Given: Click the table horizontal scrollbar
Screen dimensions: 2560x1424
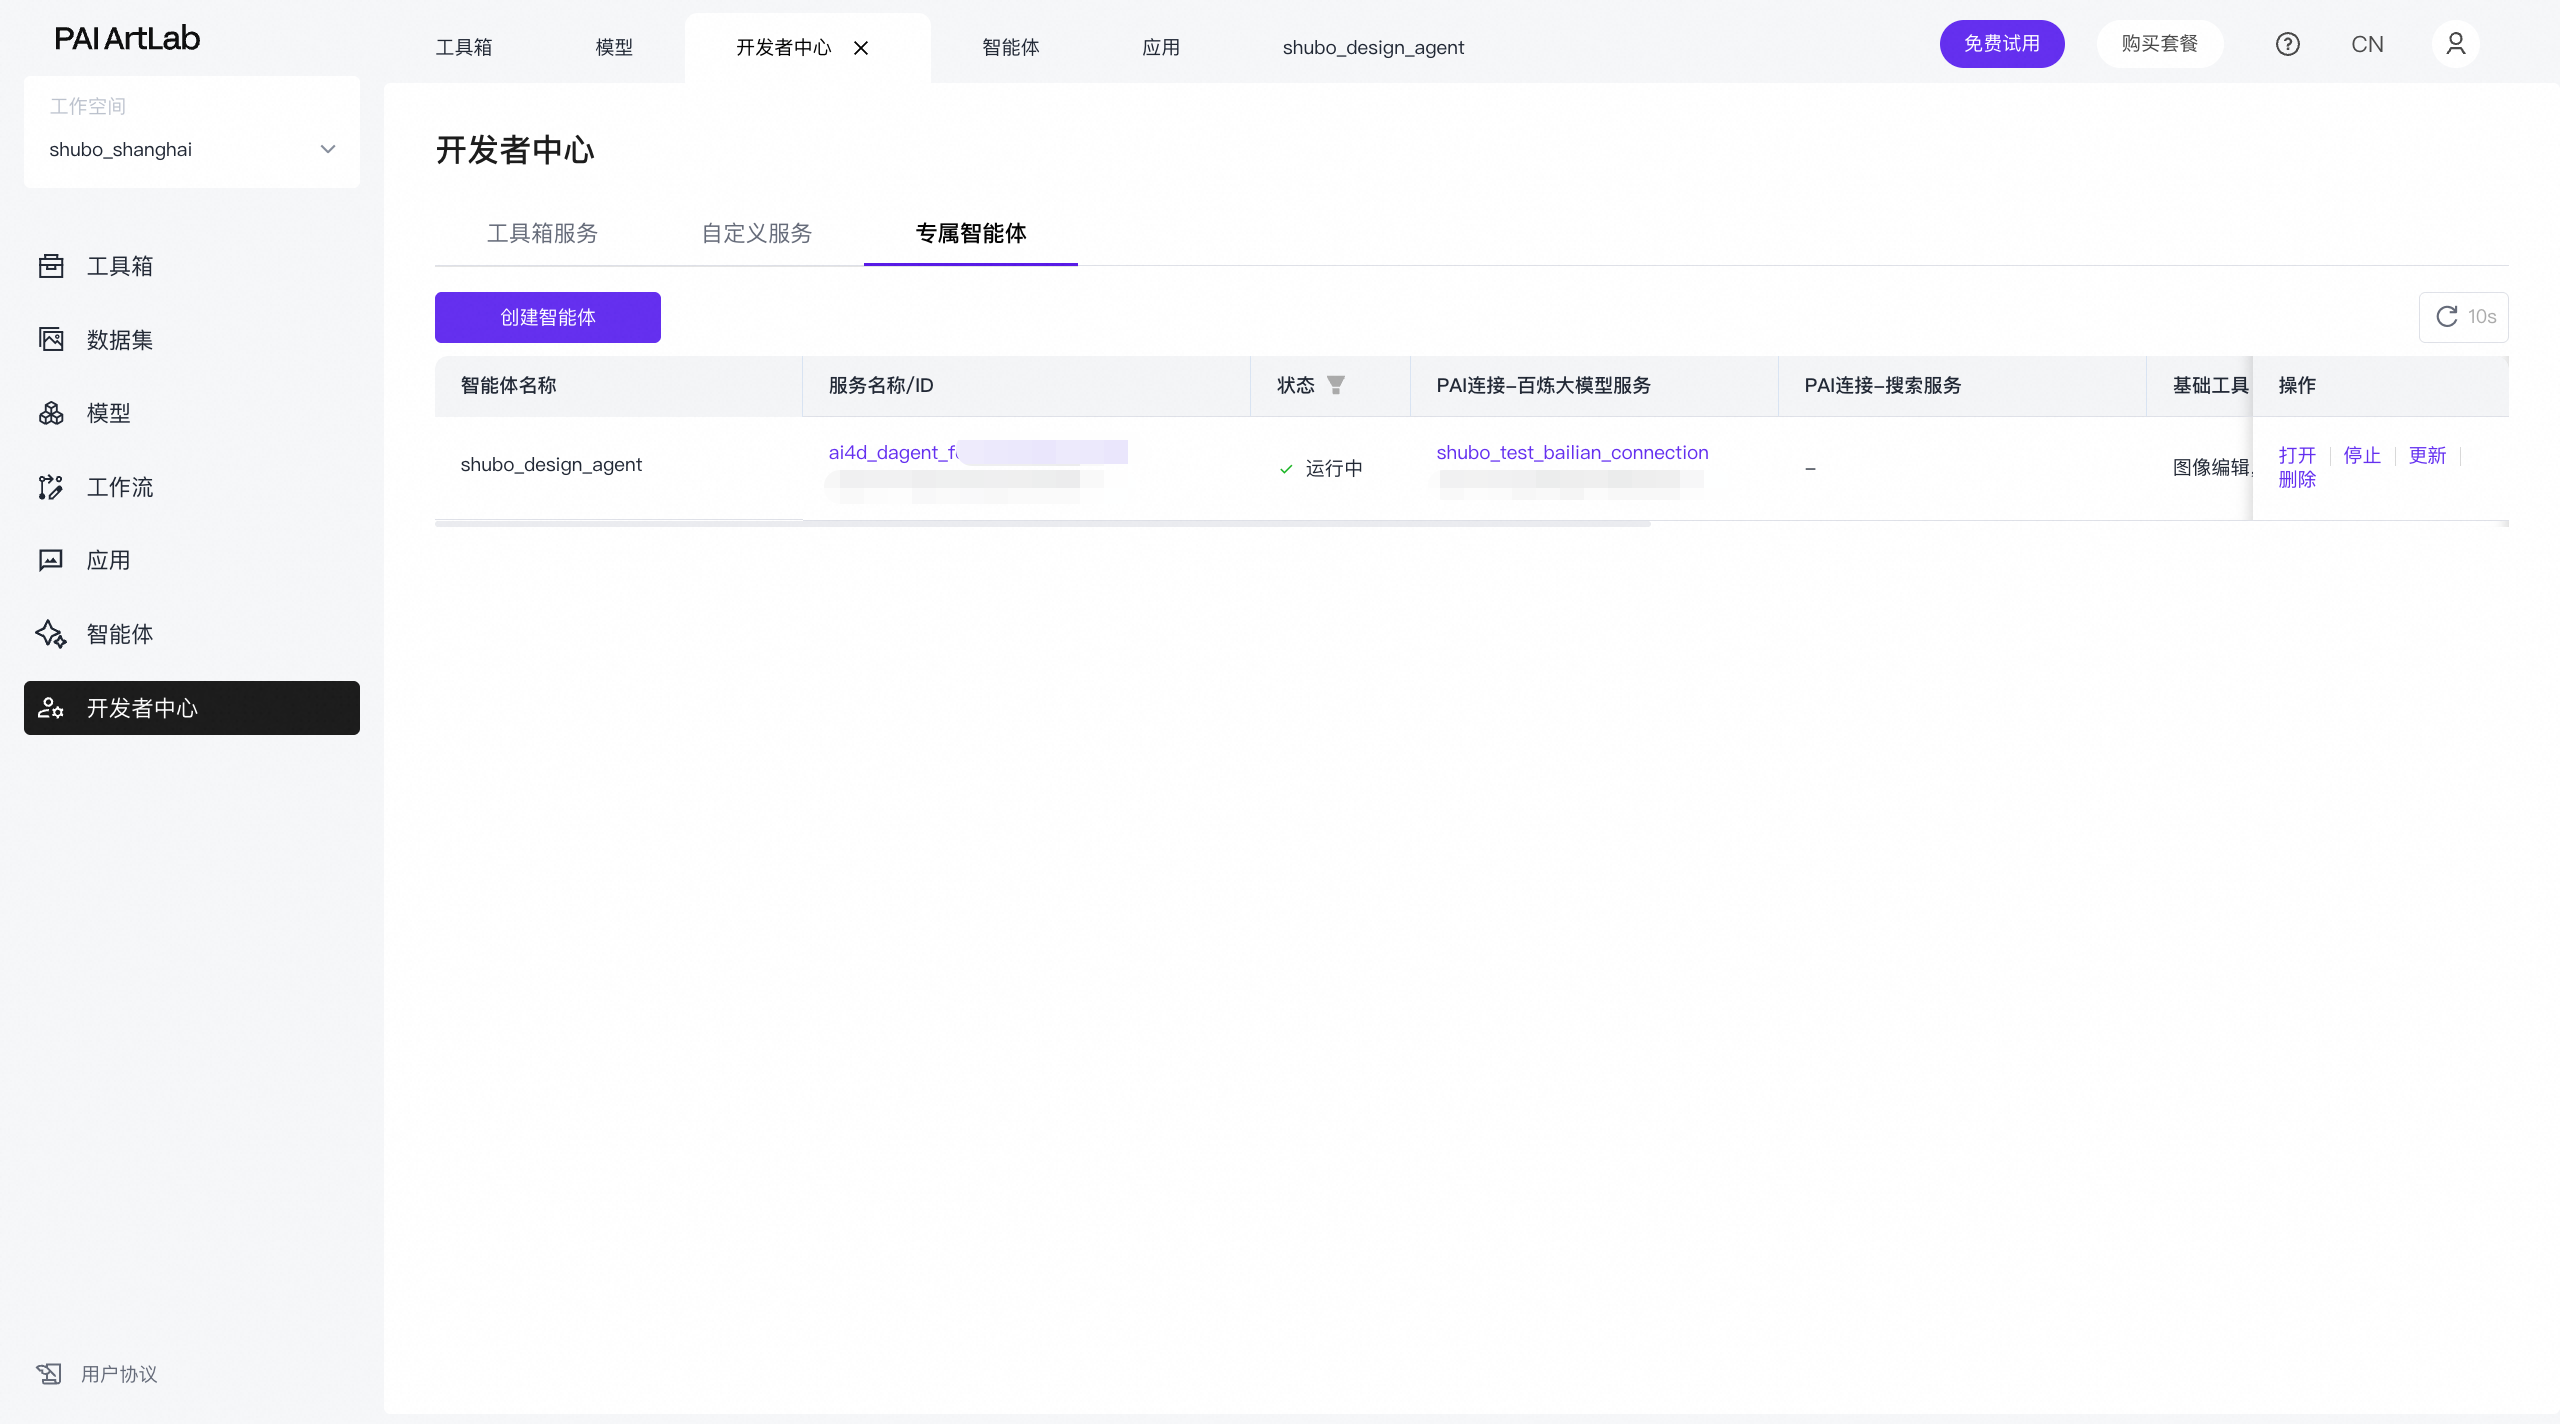Looking at the screenshot, I should [1042, 524].
